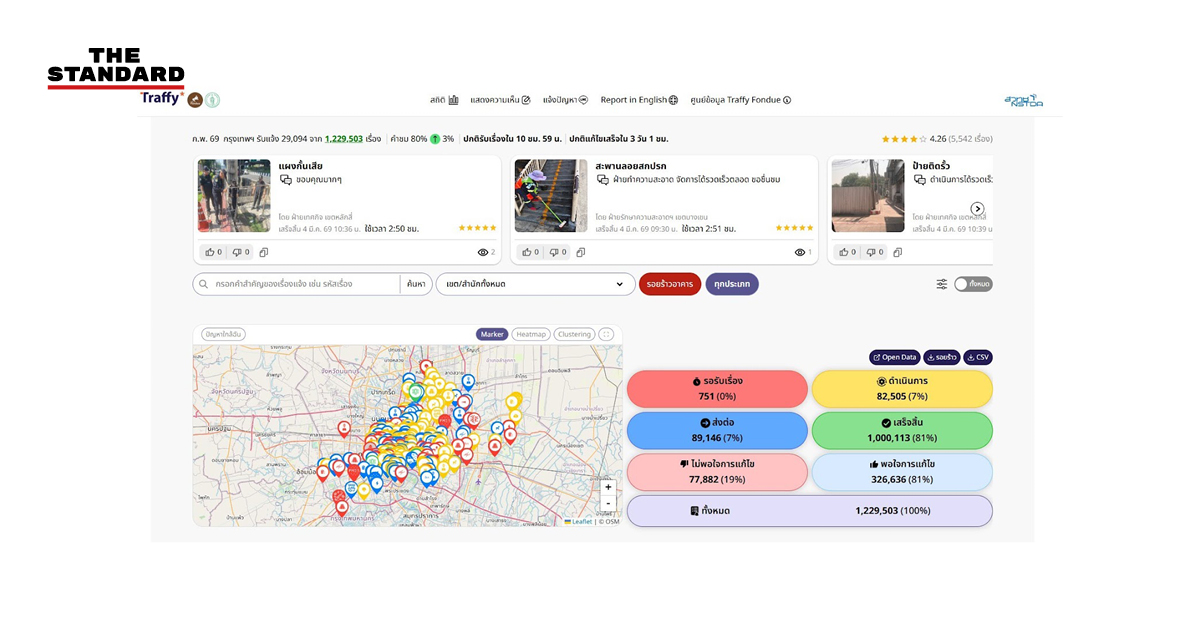Open the รอยร้าวอาคาร filter

point(669,284)
